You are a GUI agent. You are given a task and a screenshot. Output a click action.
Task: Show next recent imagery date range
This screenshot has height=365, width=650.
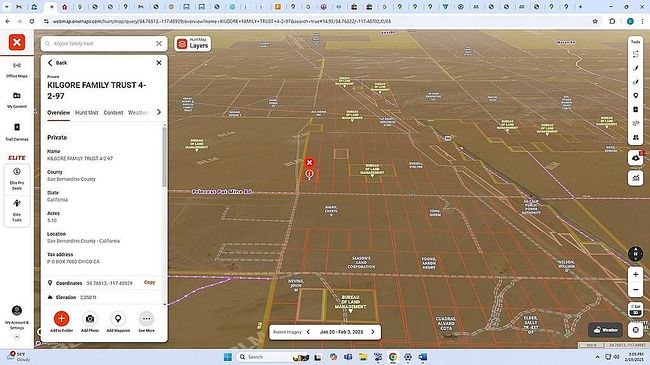click(373, 332)
